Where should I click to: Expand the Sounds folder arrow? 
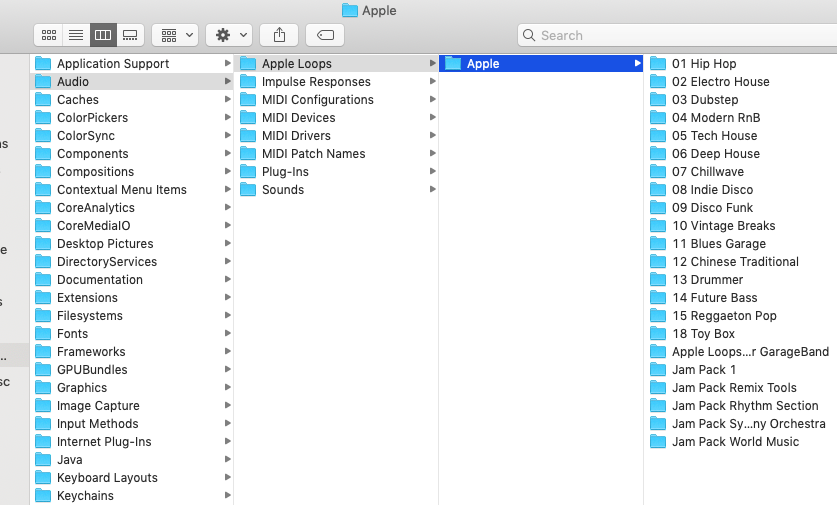433,189
